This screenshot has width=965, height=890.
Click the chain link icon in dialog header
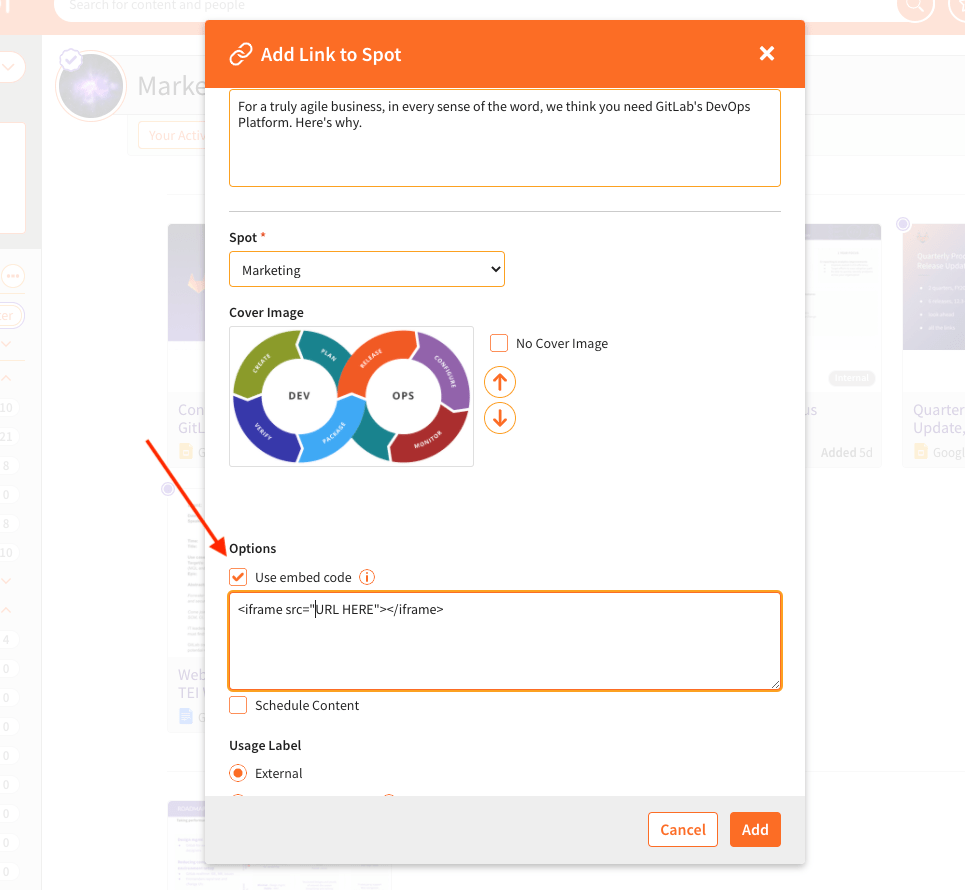click(x=240, y=54)
